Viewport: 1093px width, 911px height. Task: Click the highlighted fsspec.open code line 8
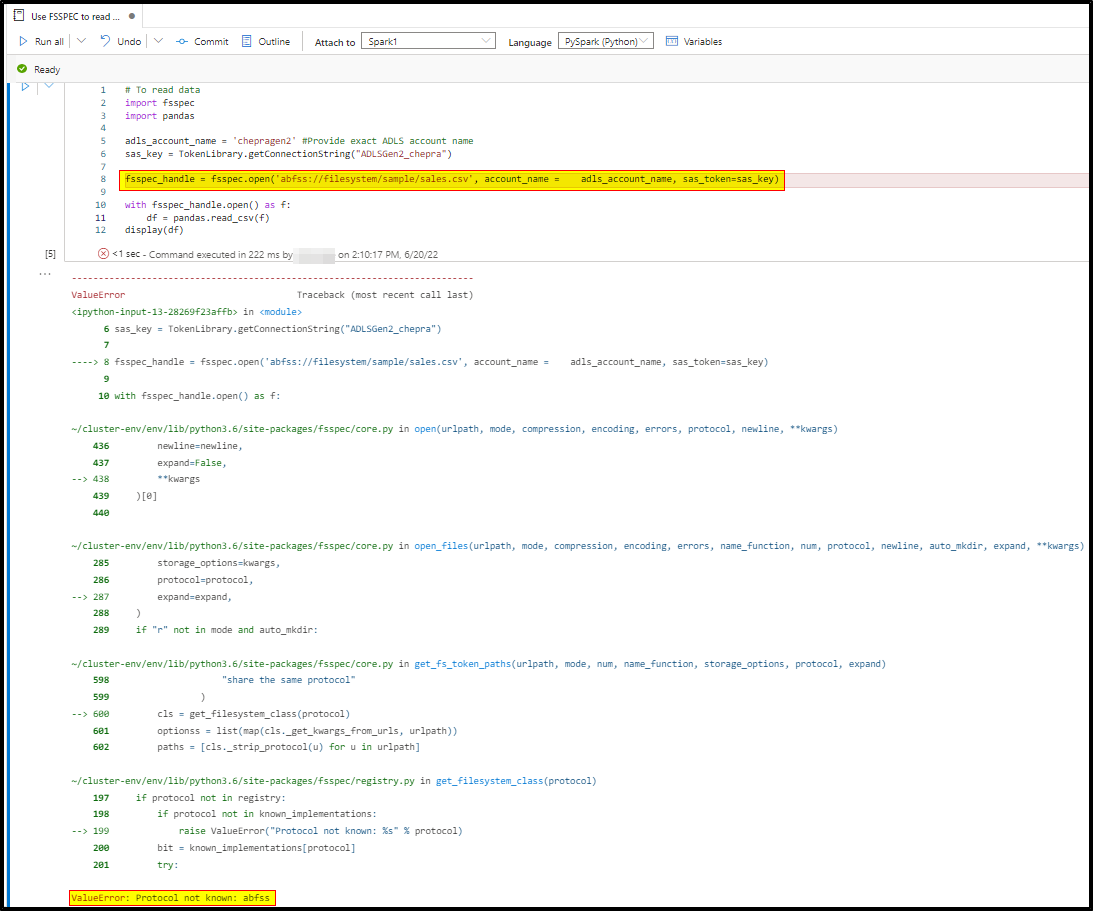pyautogui.click(x=452, y=180)
